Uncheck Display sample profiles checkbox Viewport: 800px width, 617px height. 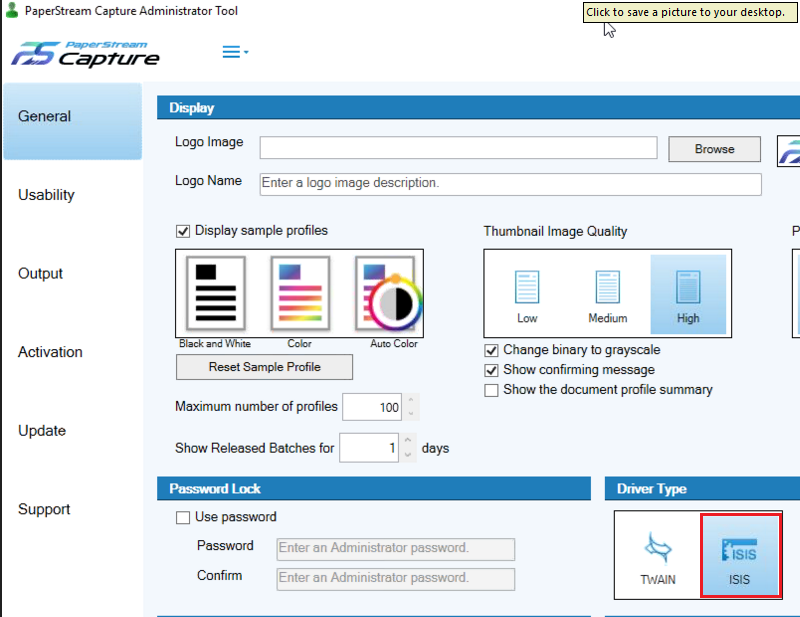tap(183, 231)
